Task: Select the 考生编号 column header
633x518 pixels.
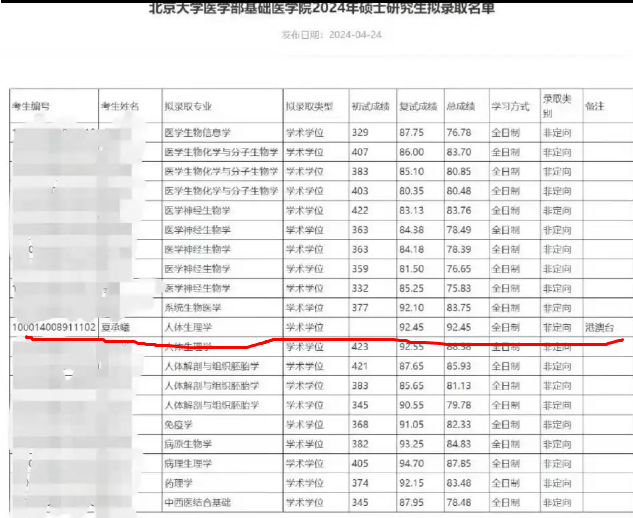Action: point(31,107)
